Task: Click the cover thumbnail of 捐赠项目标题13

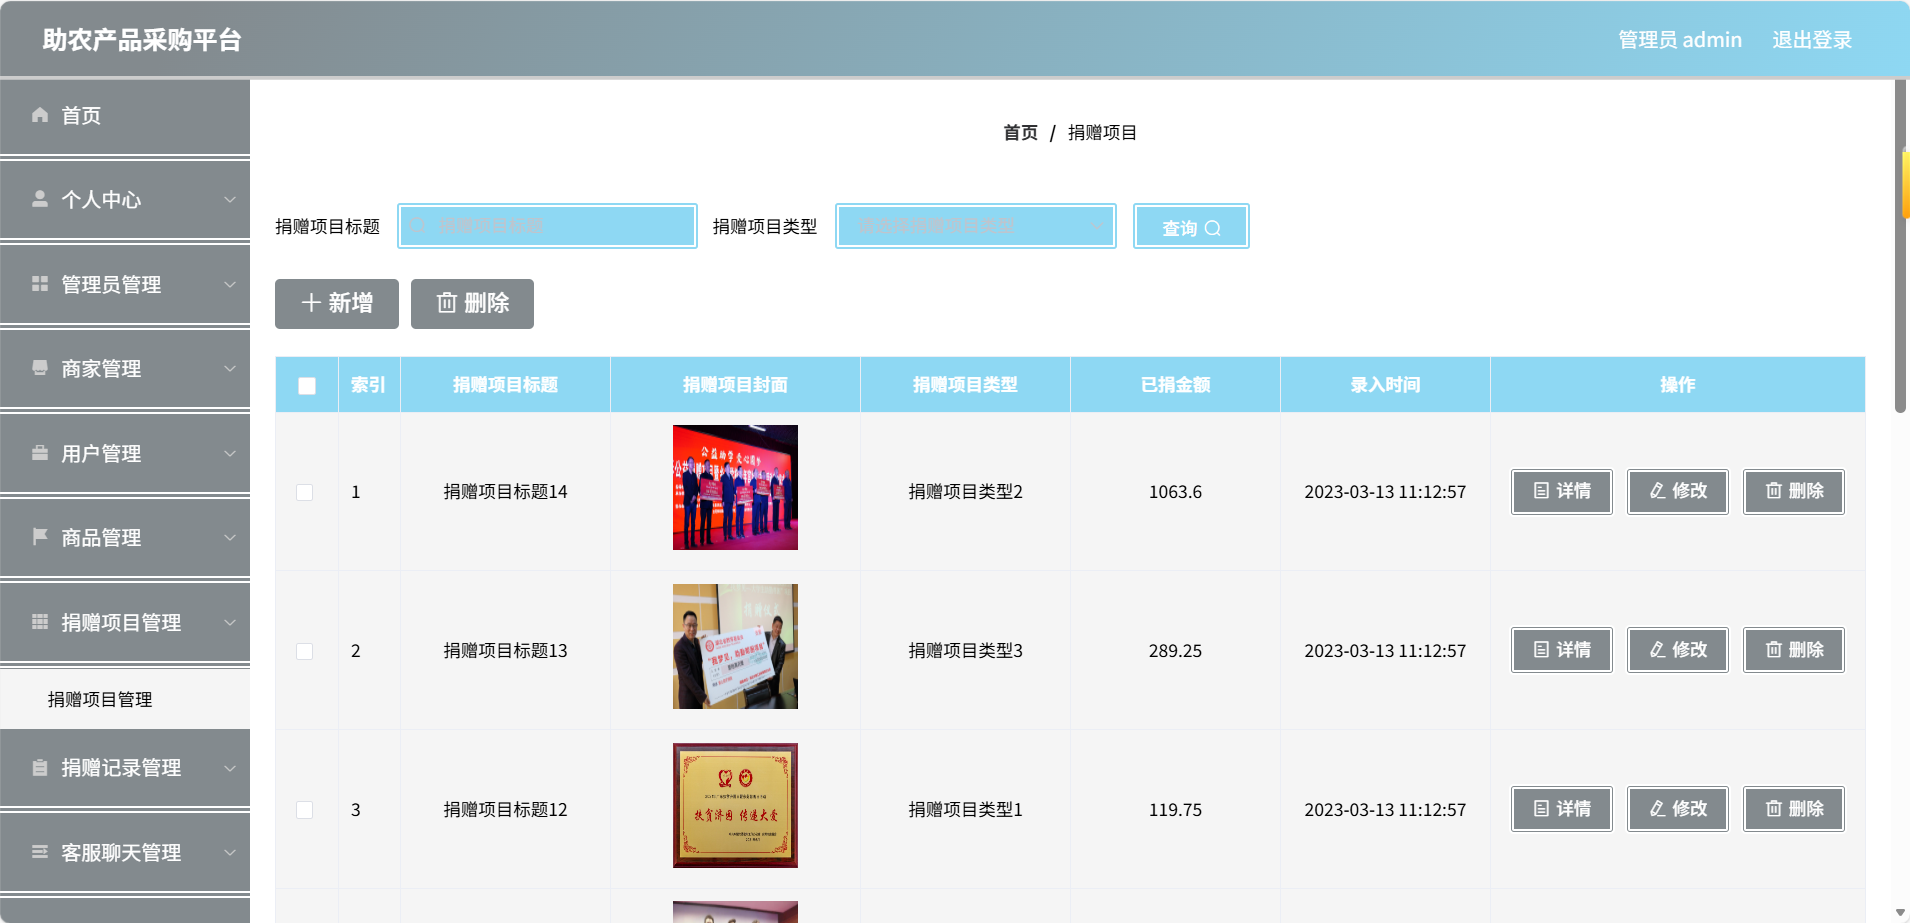Action: [735, 646]
